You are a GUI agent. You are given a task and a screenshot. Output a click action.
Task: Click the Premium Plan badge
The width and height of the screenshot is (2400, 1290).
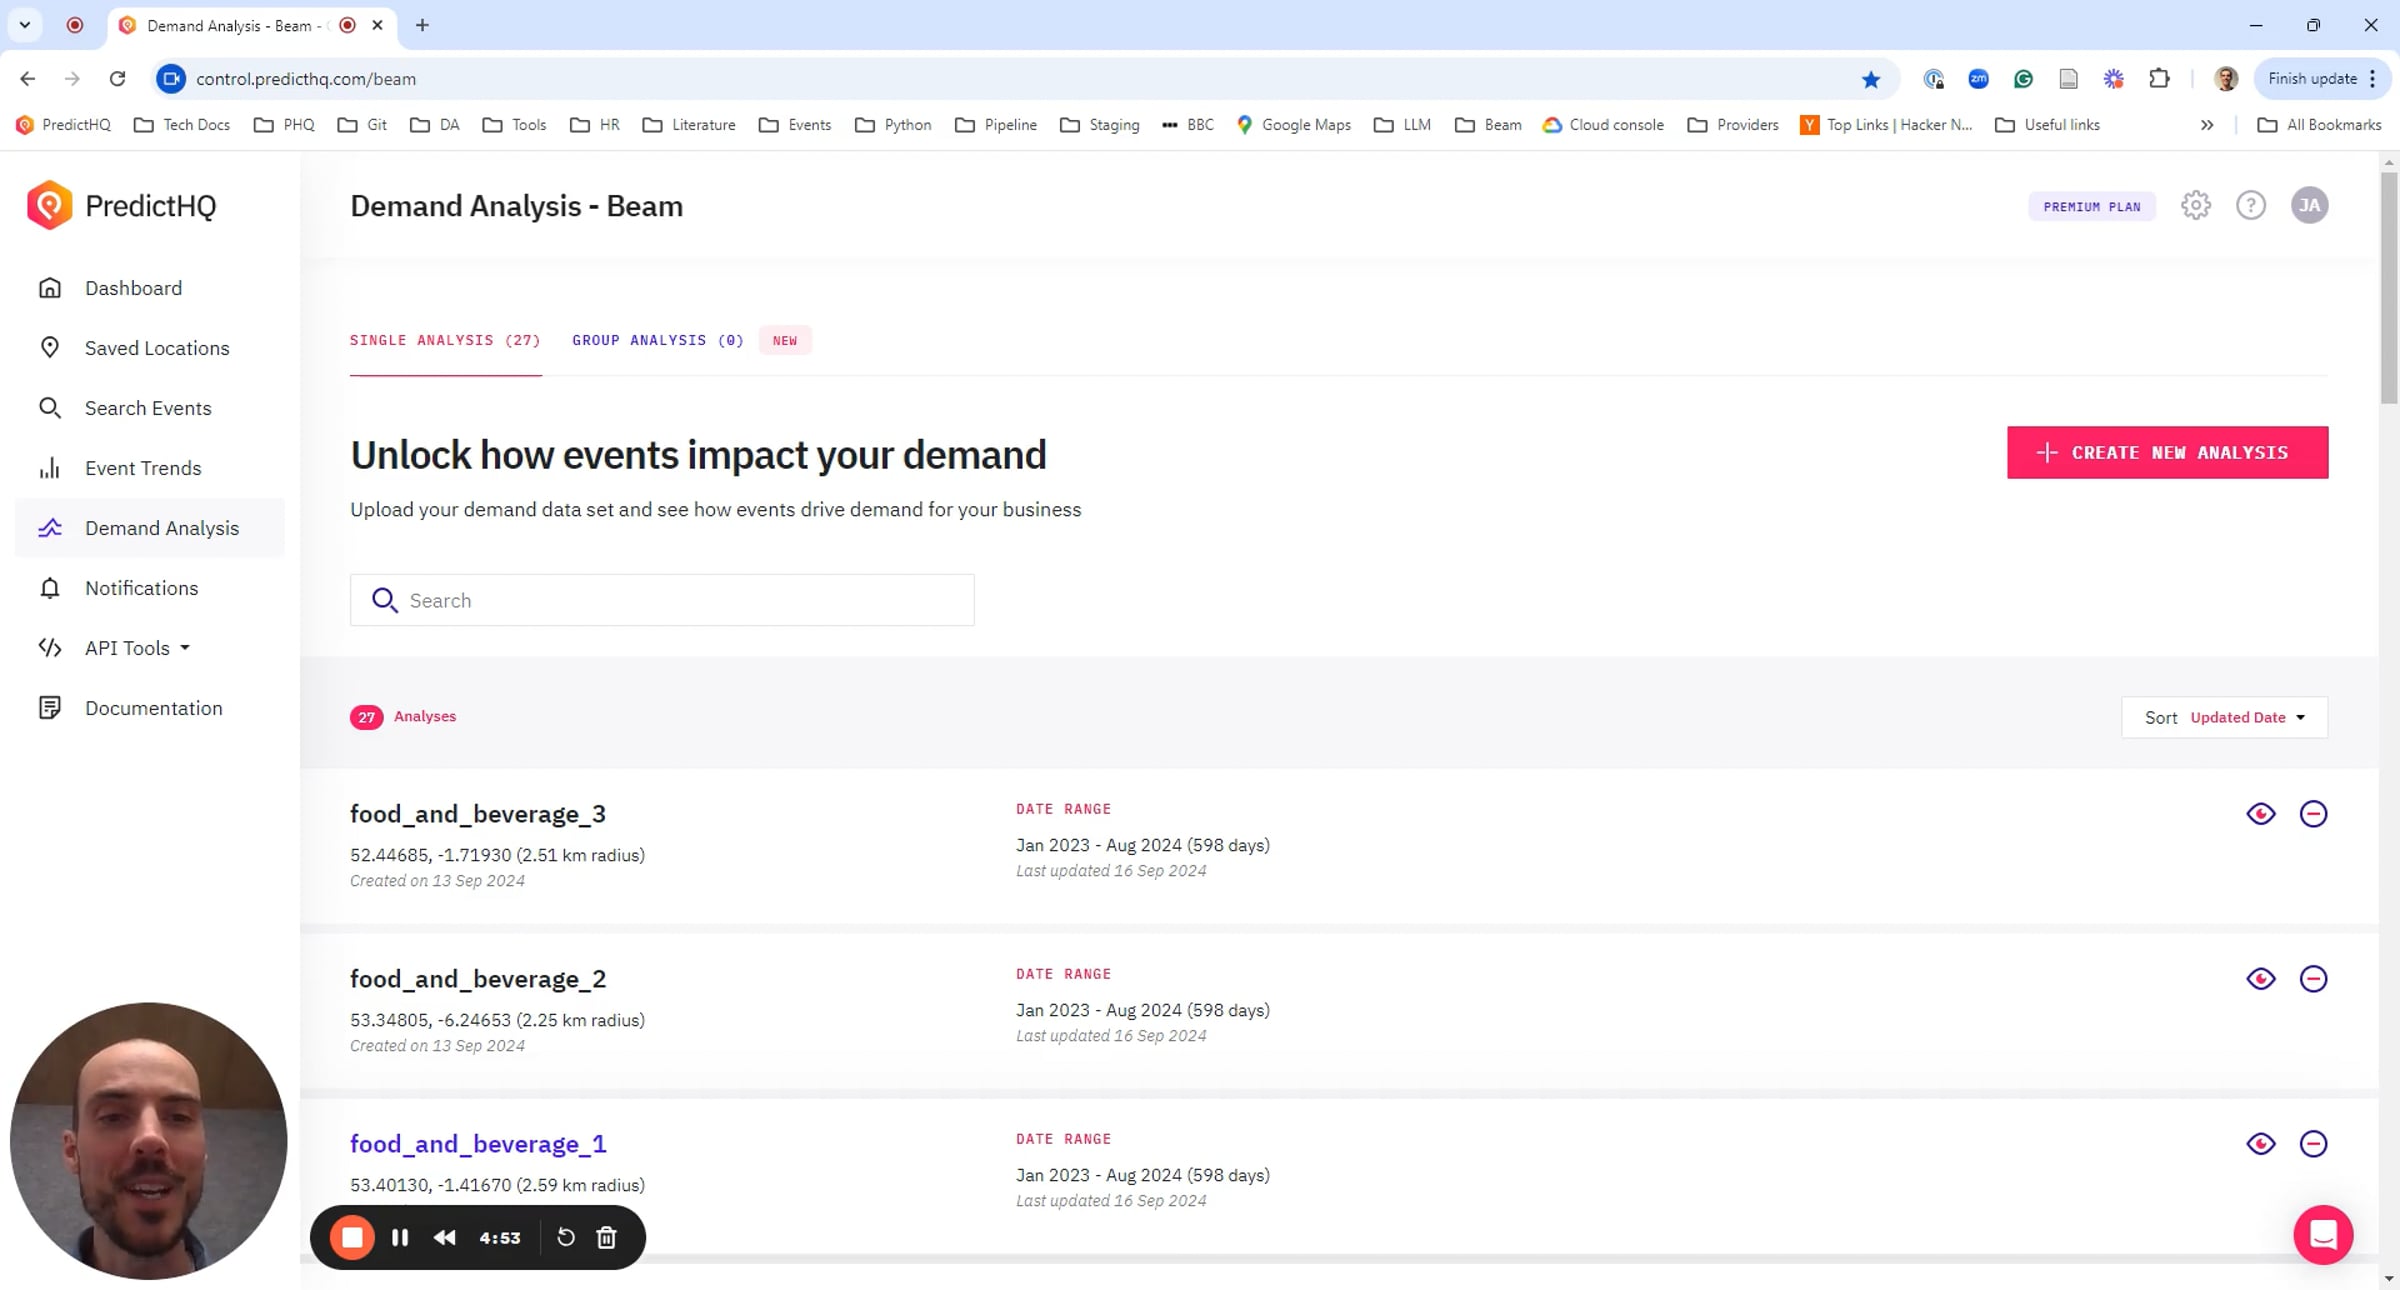point(2092,207)
